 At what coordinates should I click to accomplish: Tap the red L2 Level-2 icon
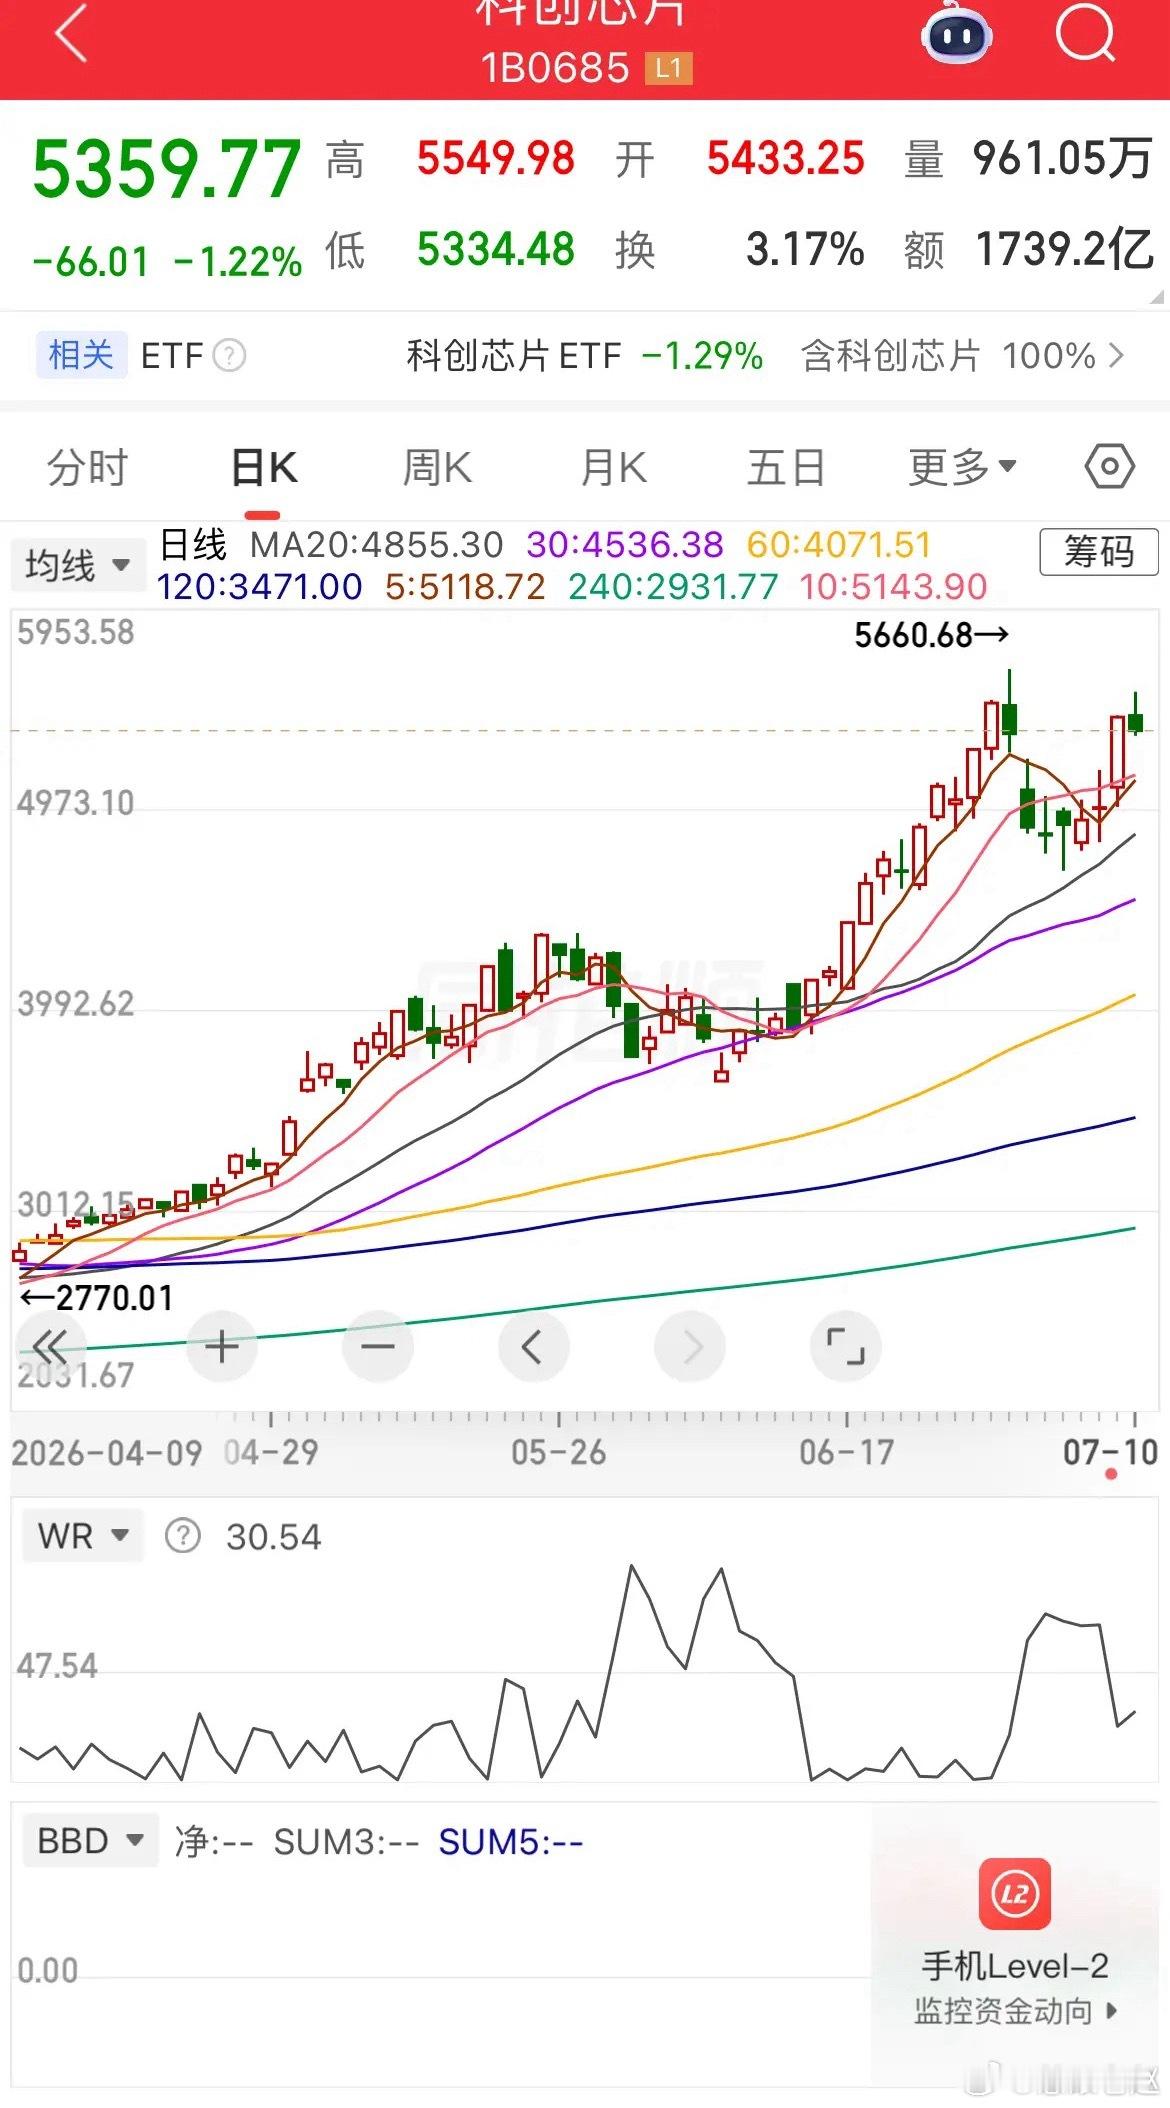pos(1014,1893)
